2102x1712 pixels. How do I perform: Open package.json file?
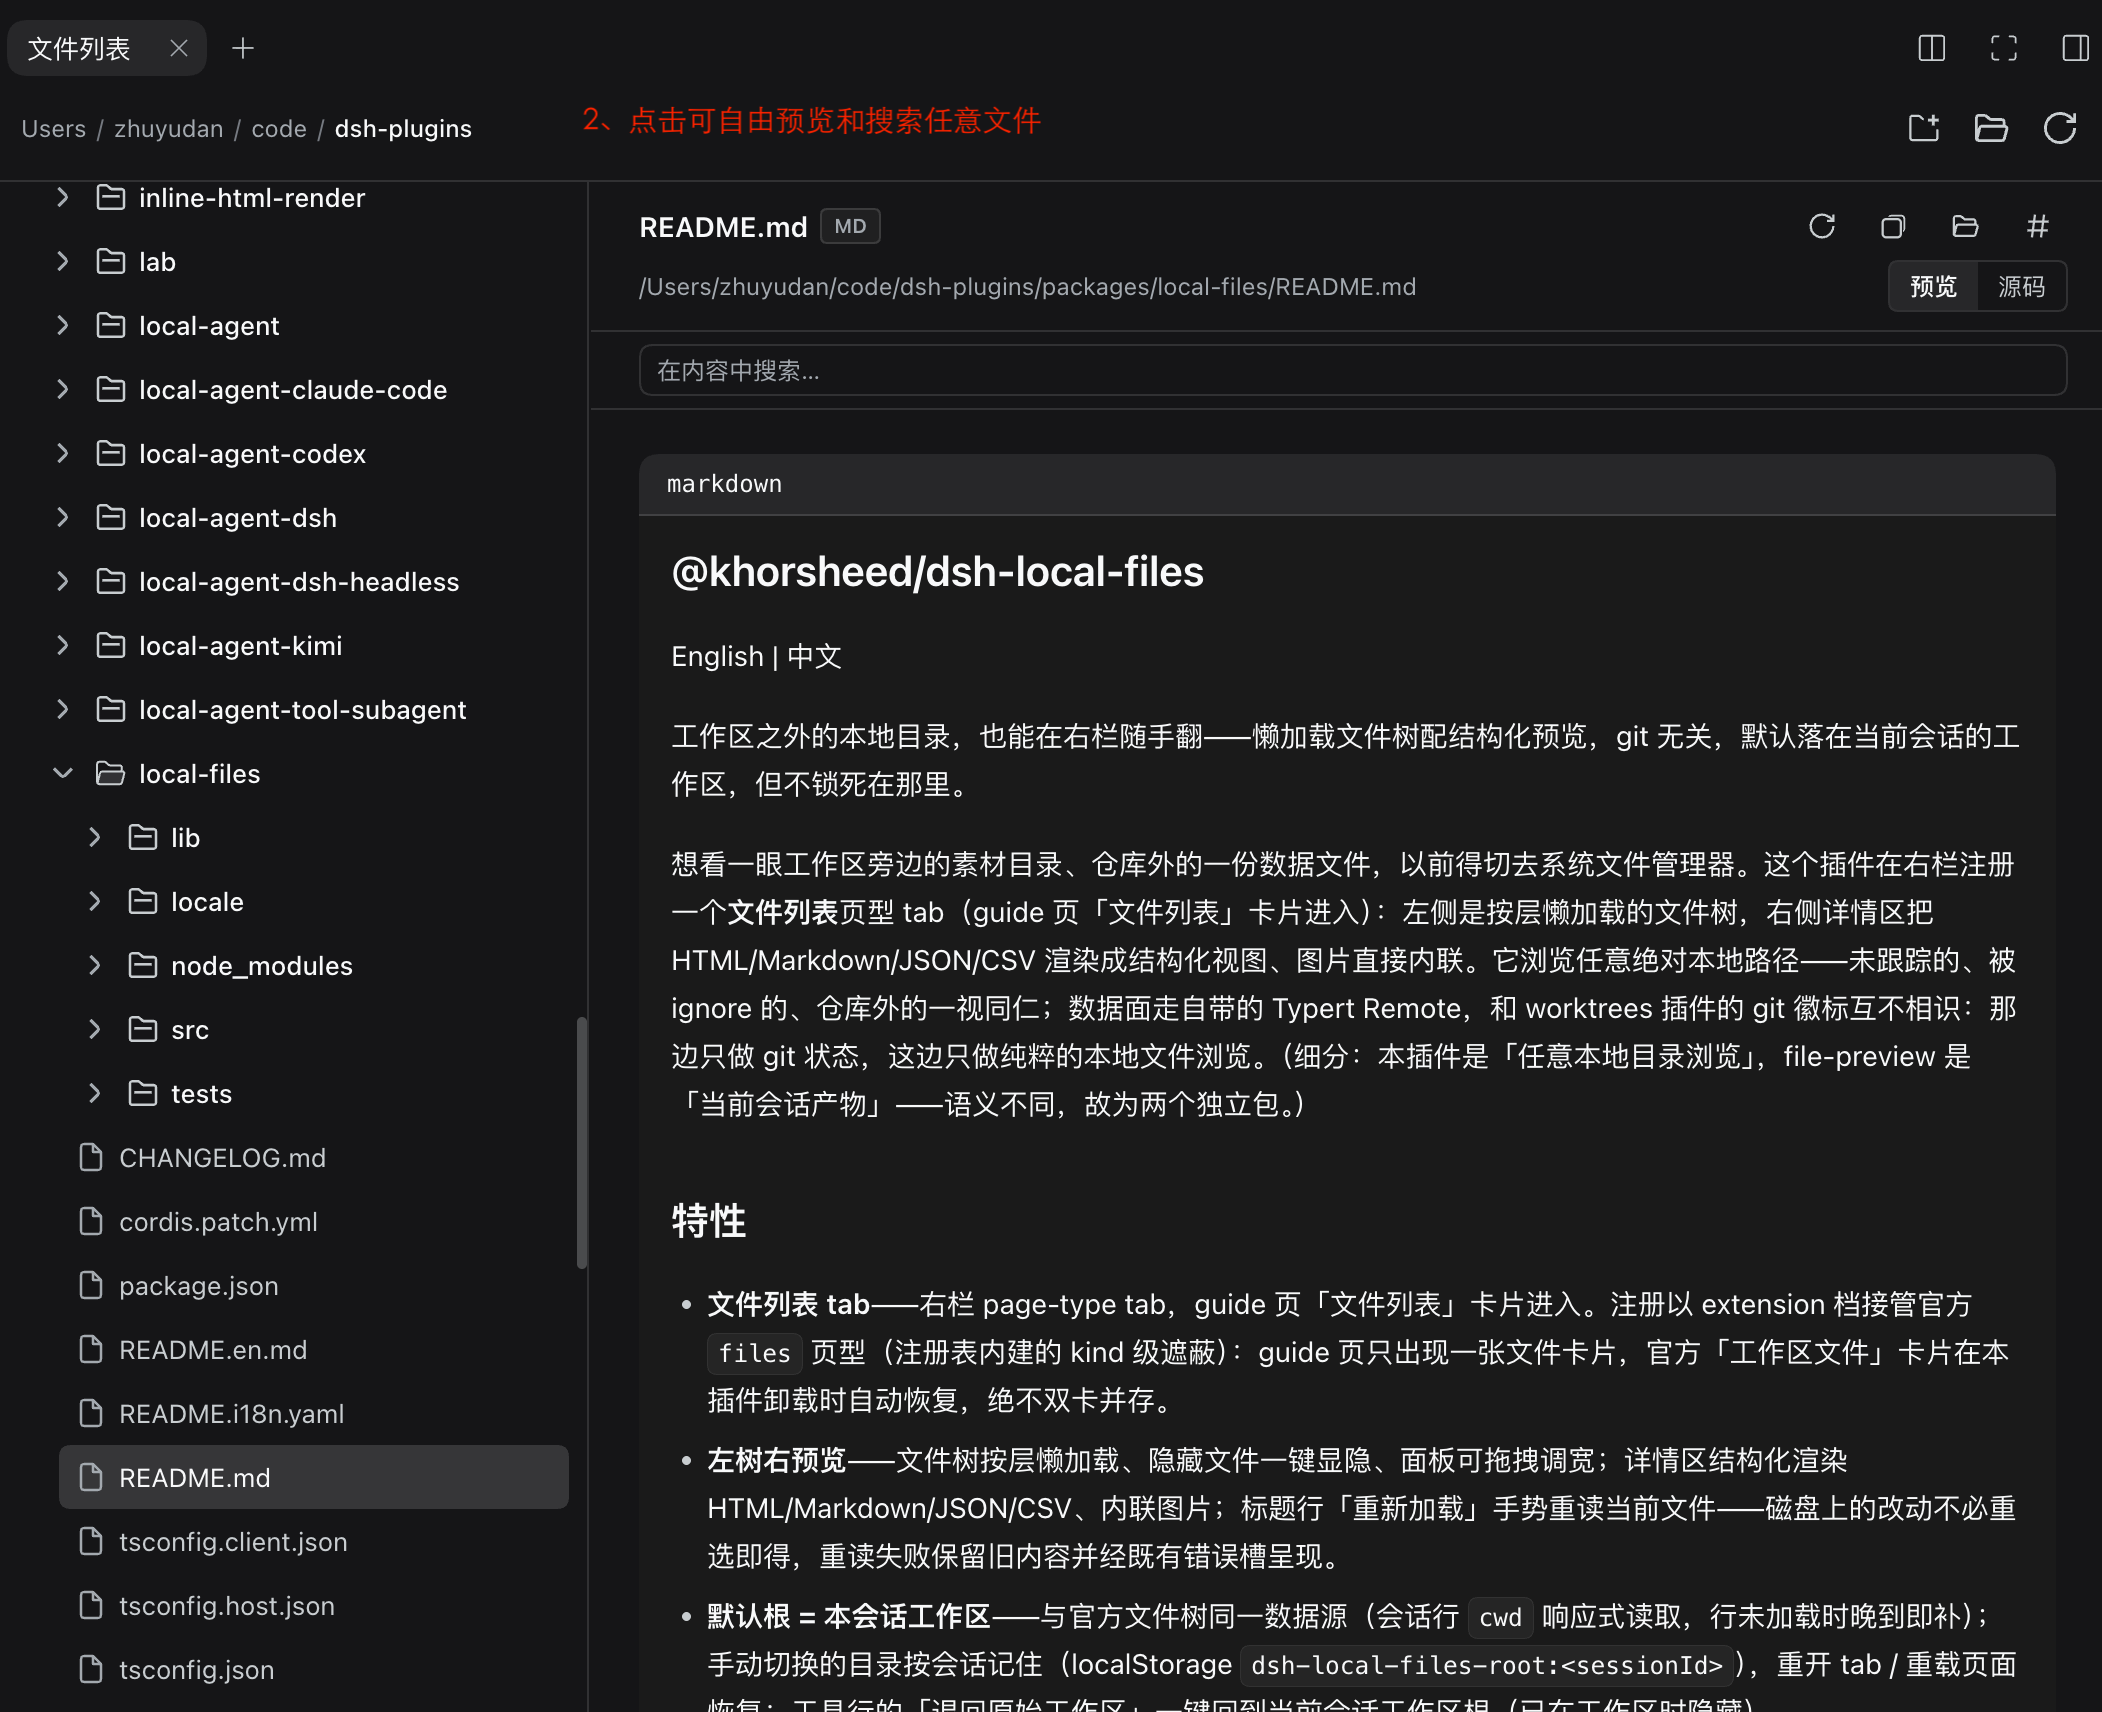[313, 1286]
